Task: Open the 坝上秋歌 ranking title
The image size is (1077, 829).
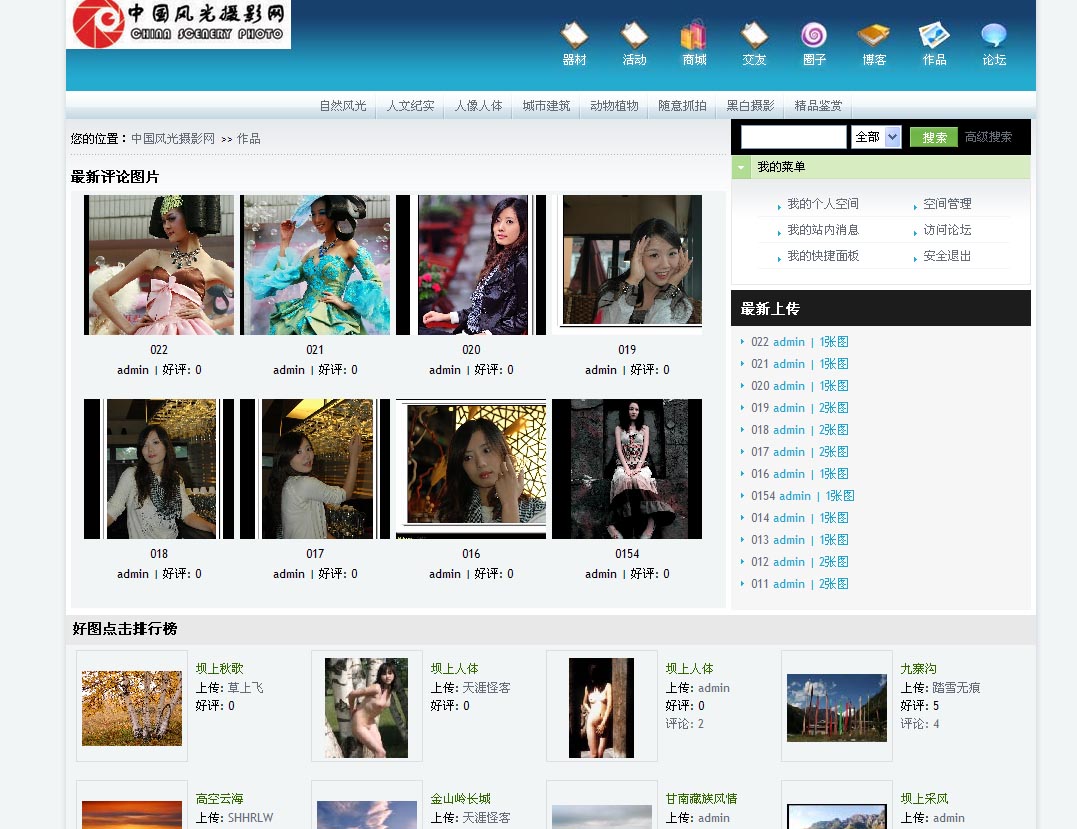Action: click(x=219, y=668)
